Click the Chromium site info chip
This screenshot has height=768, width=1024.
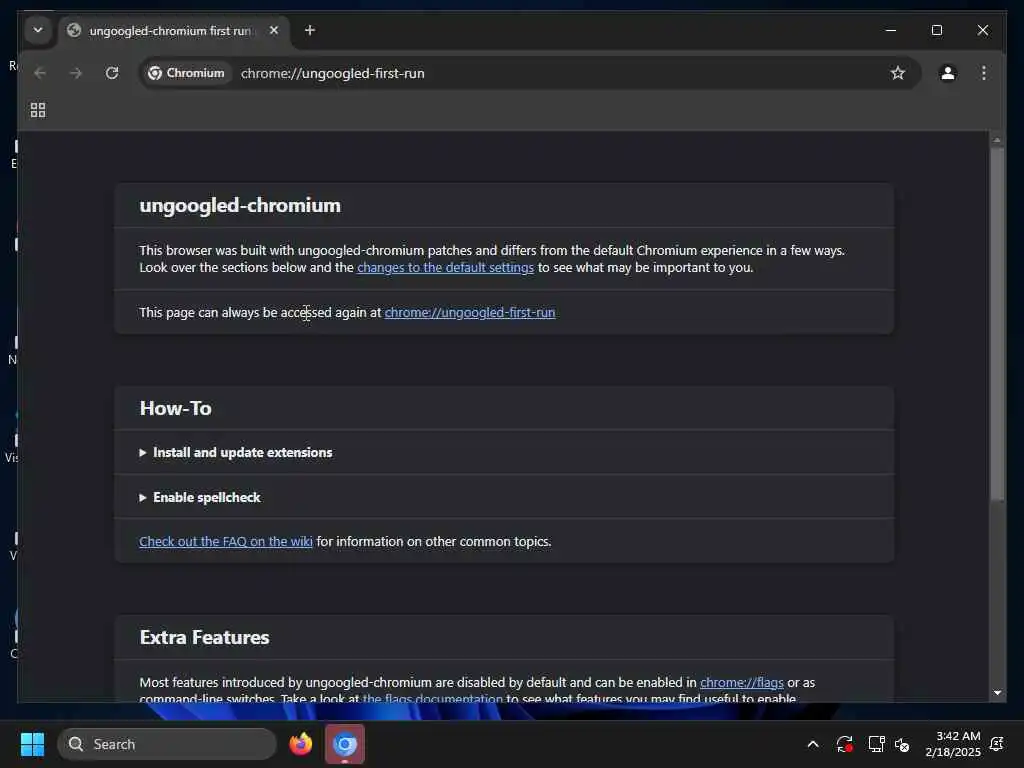click(186, 73)
